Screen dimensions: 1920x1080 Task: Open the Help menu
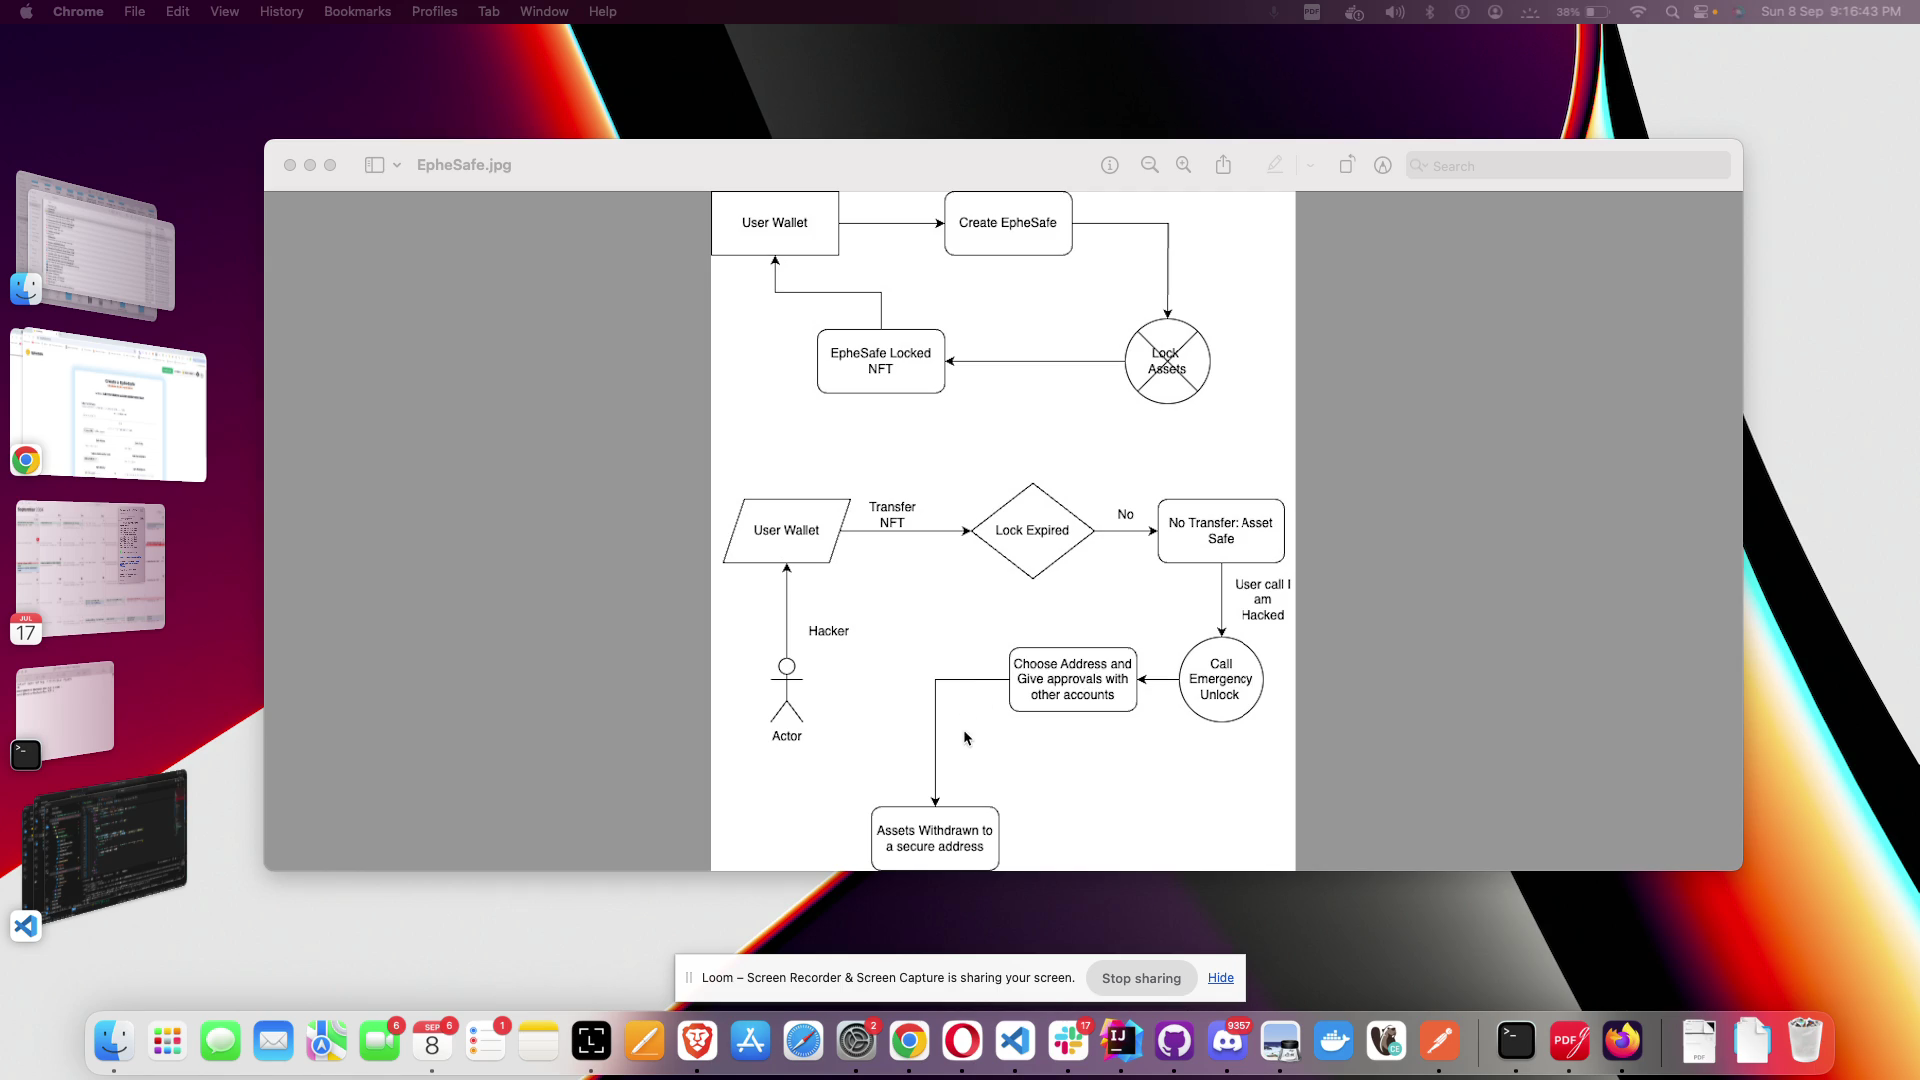click(603, 12)
